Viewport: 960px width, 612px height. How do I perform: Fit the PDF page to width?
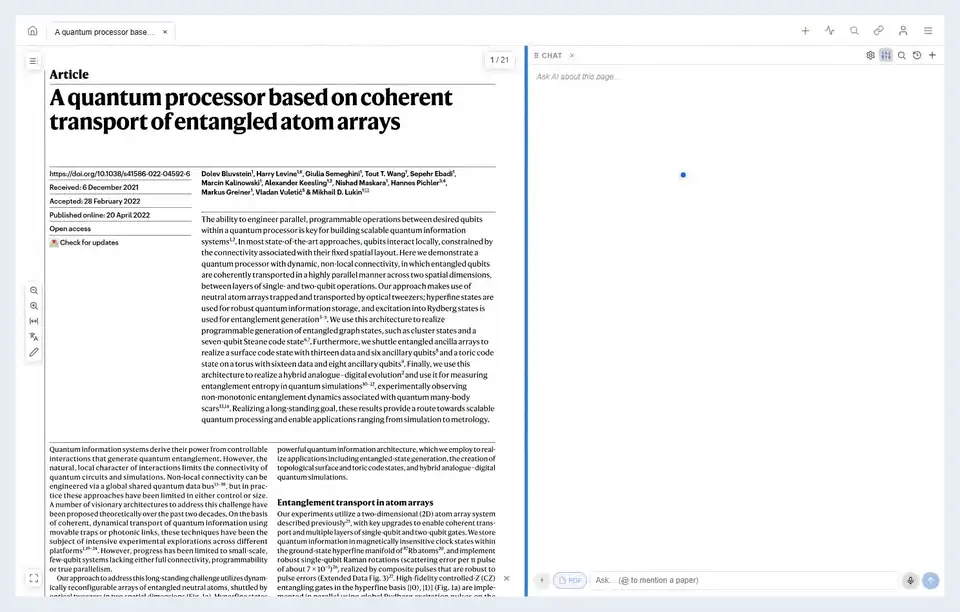pyautogui.click(x=34, y=321)
